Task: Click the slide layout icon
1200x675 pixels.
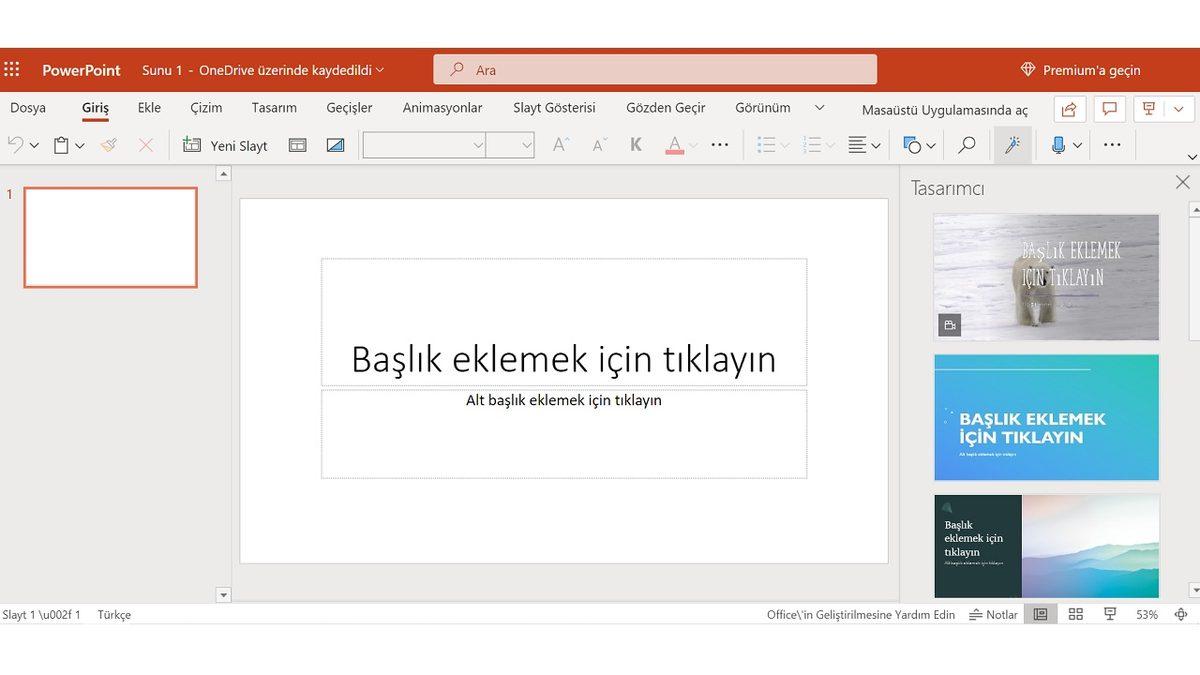Action: click(x=297, y=145)
